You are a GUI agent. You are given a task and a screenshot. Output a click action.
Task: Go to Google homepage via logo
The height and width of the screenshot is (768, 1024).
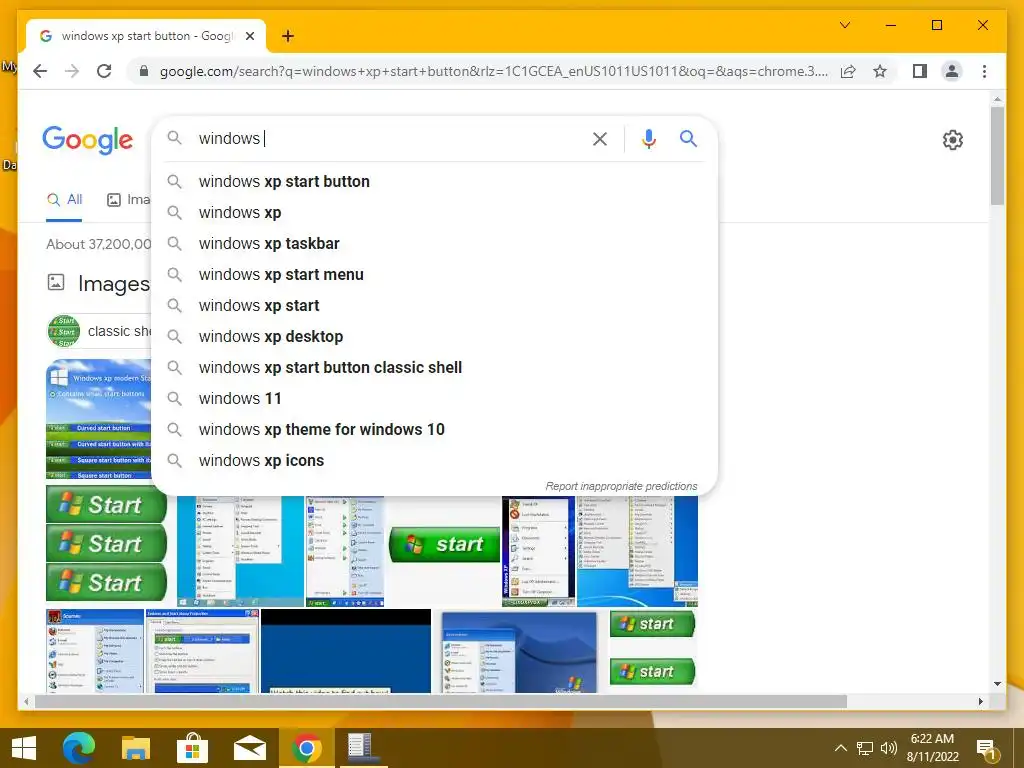88,140
